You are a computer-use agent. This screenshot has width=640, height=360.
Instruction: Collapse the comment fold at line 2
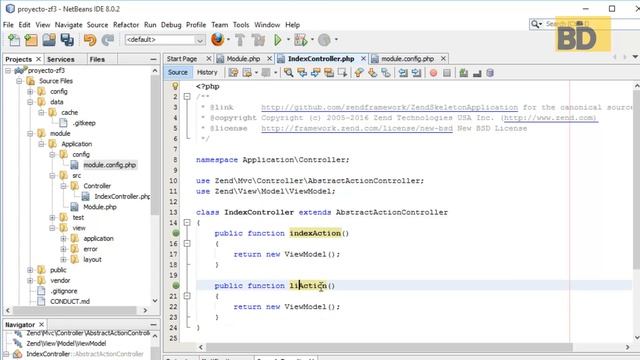click(x=187, y=97)
